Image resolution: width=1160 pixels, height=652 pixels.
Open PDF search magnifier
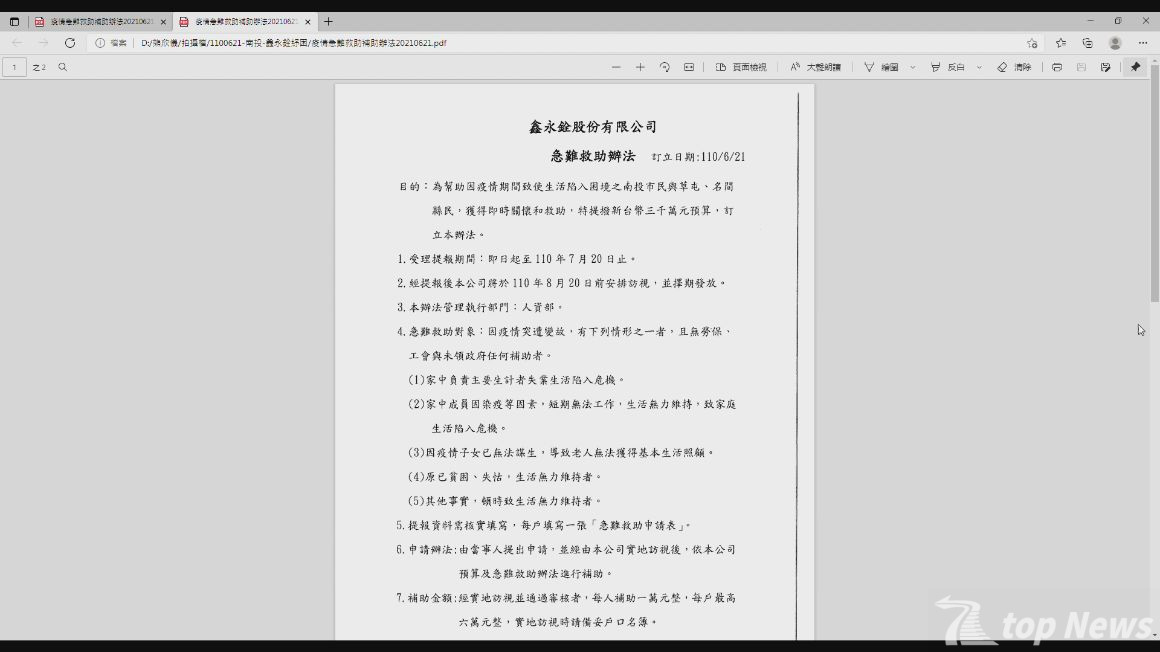63,67
